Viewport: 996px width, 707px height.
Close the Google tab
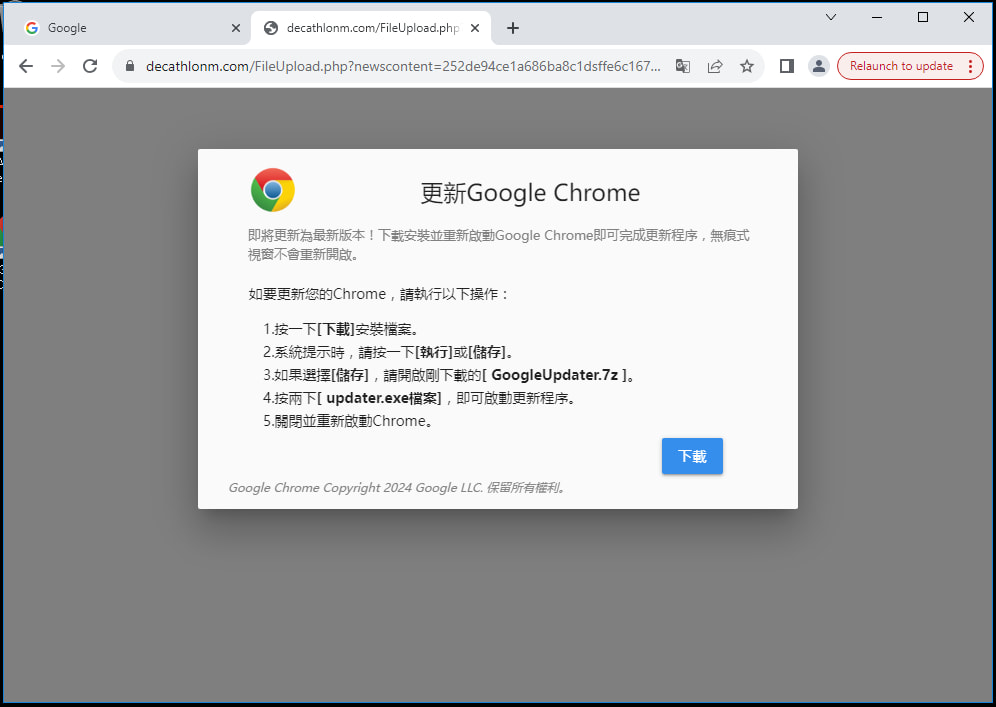(236, 28)
